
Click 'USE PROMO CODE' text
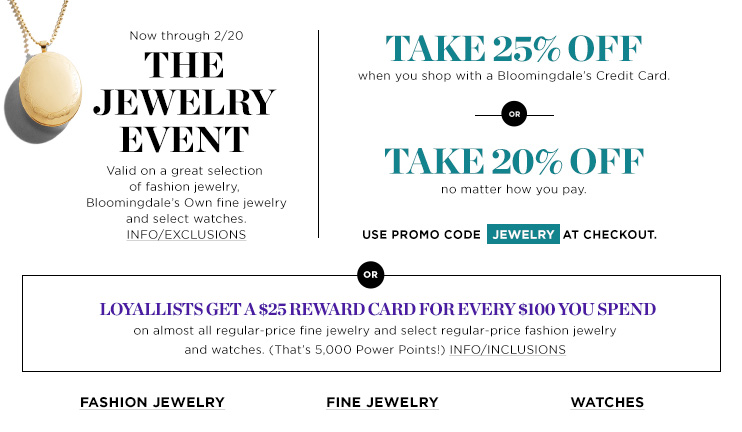(421, 235)
